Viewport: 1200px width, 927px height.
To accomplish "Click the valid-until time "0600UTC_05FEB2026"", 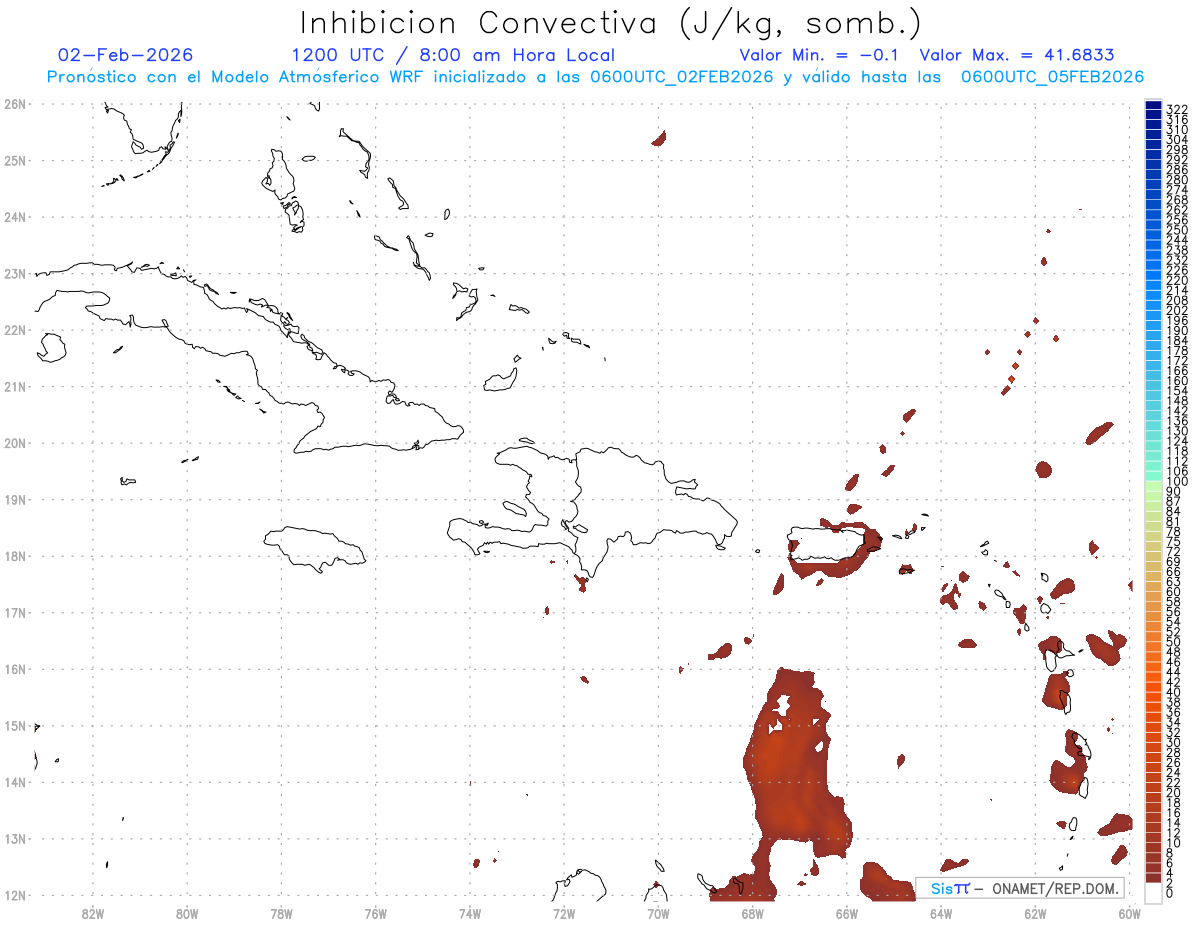I will coord(1052,77).
